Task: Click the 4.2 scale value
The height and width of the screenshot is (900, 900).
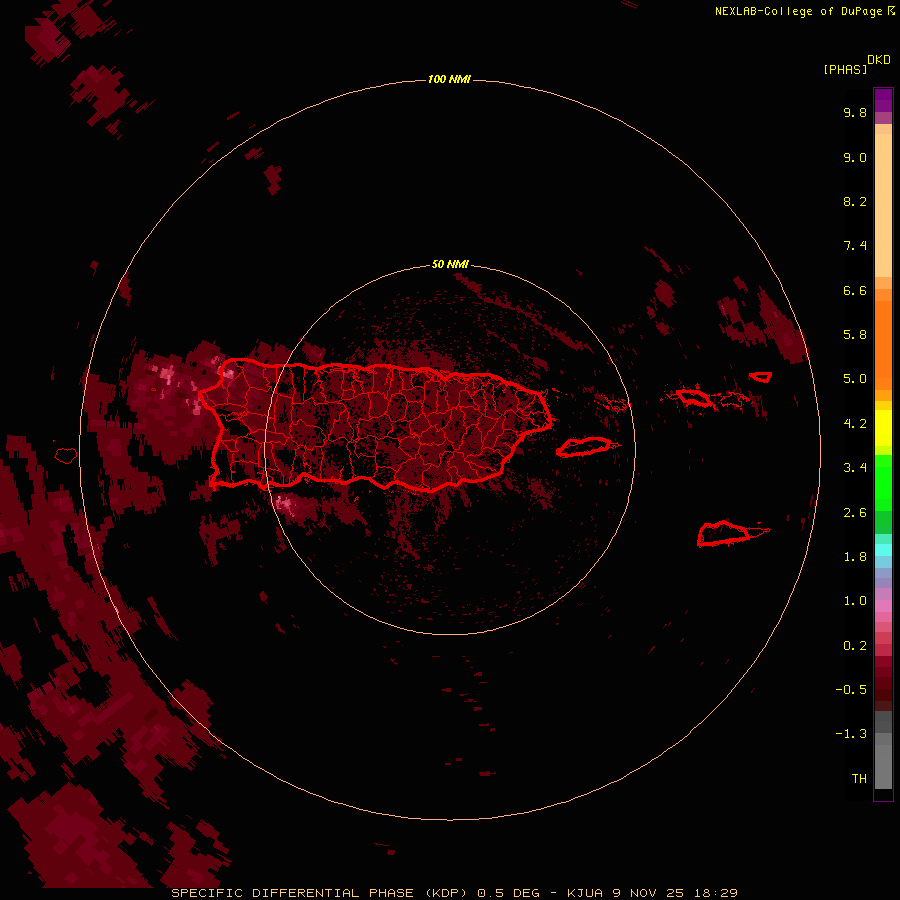Action: (855, 424)
